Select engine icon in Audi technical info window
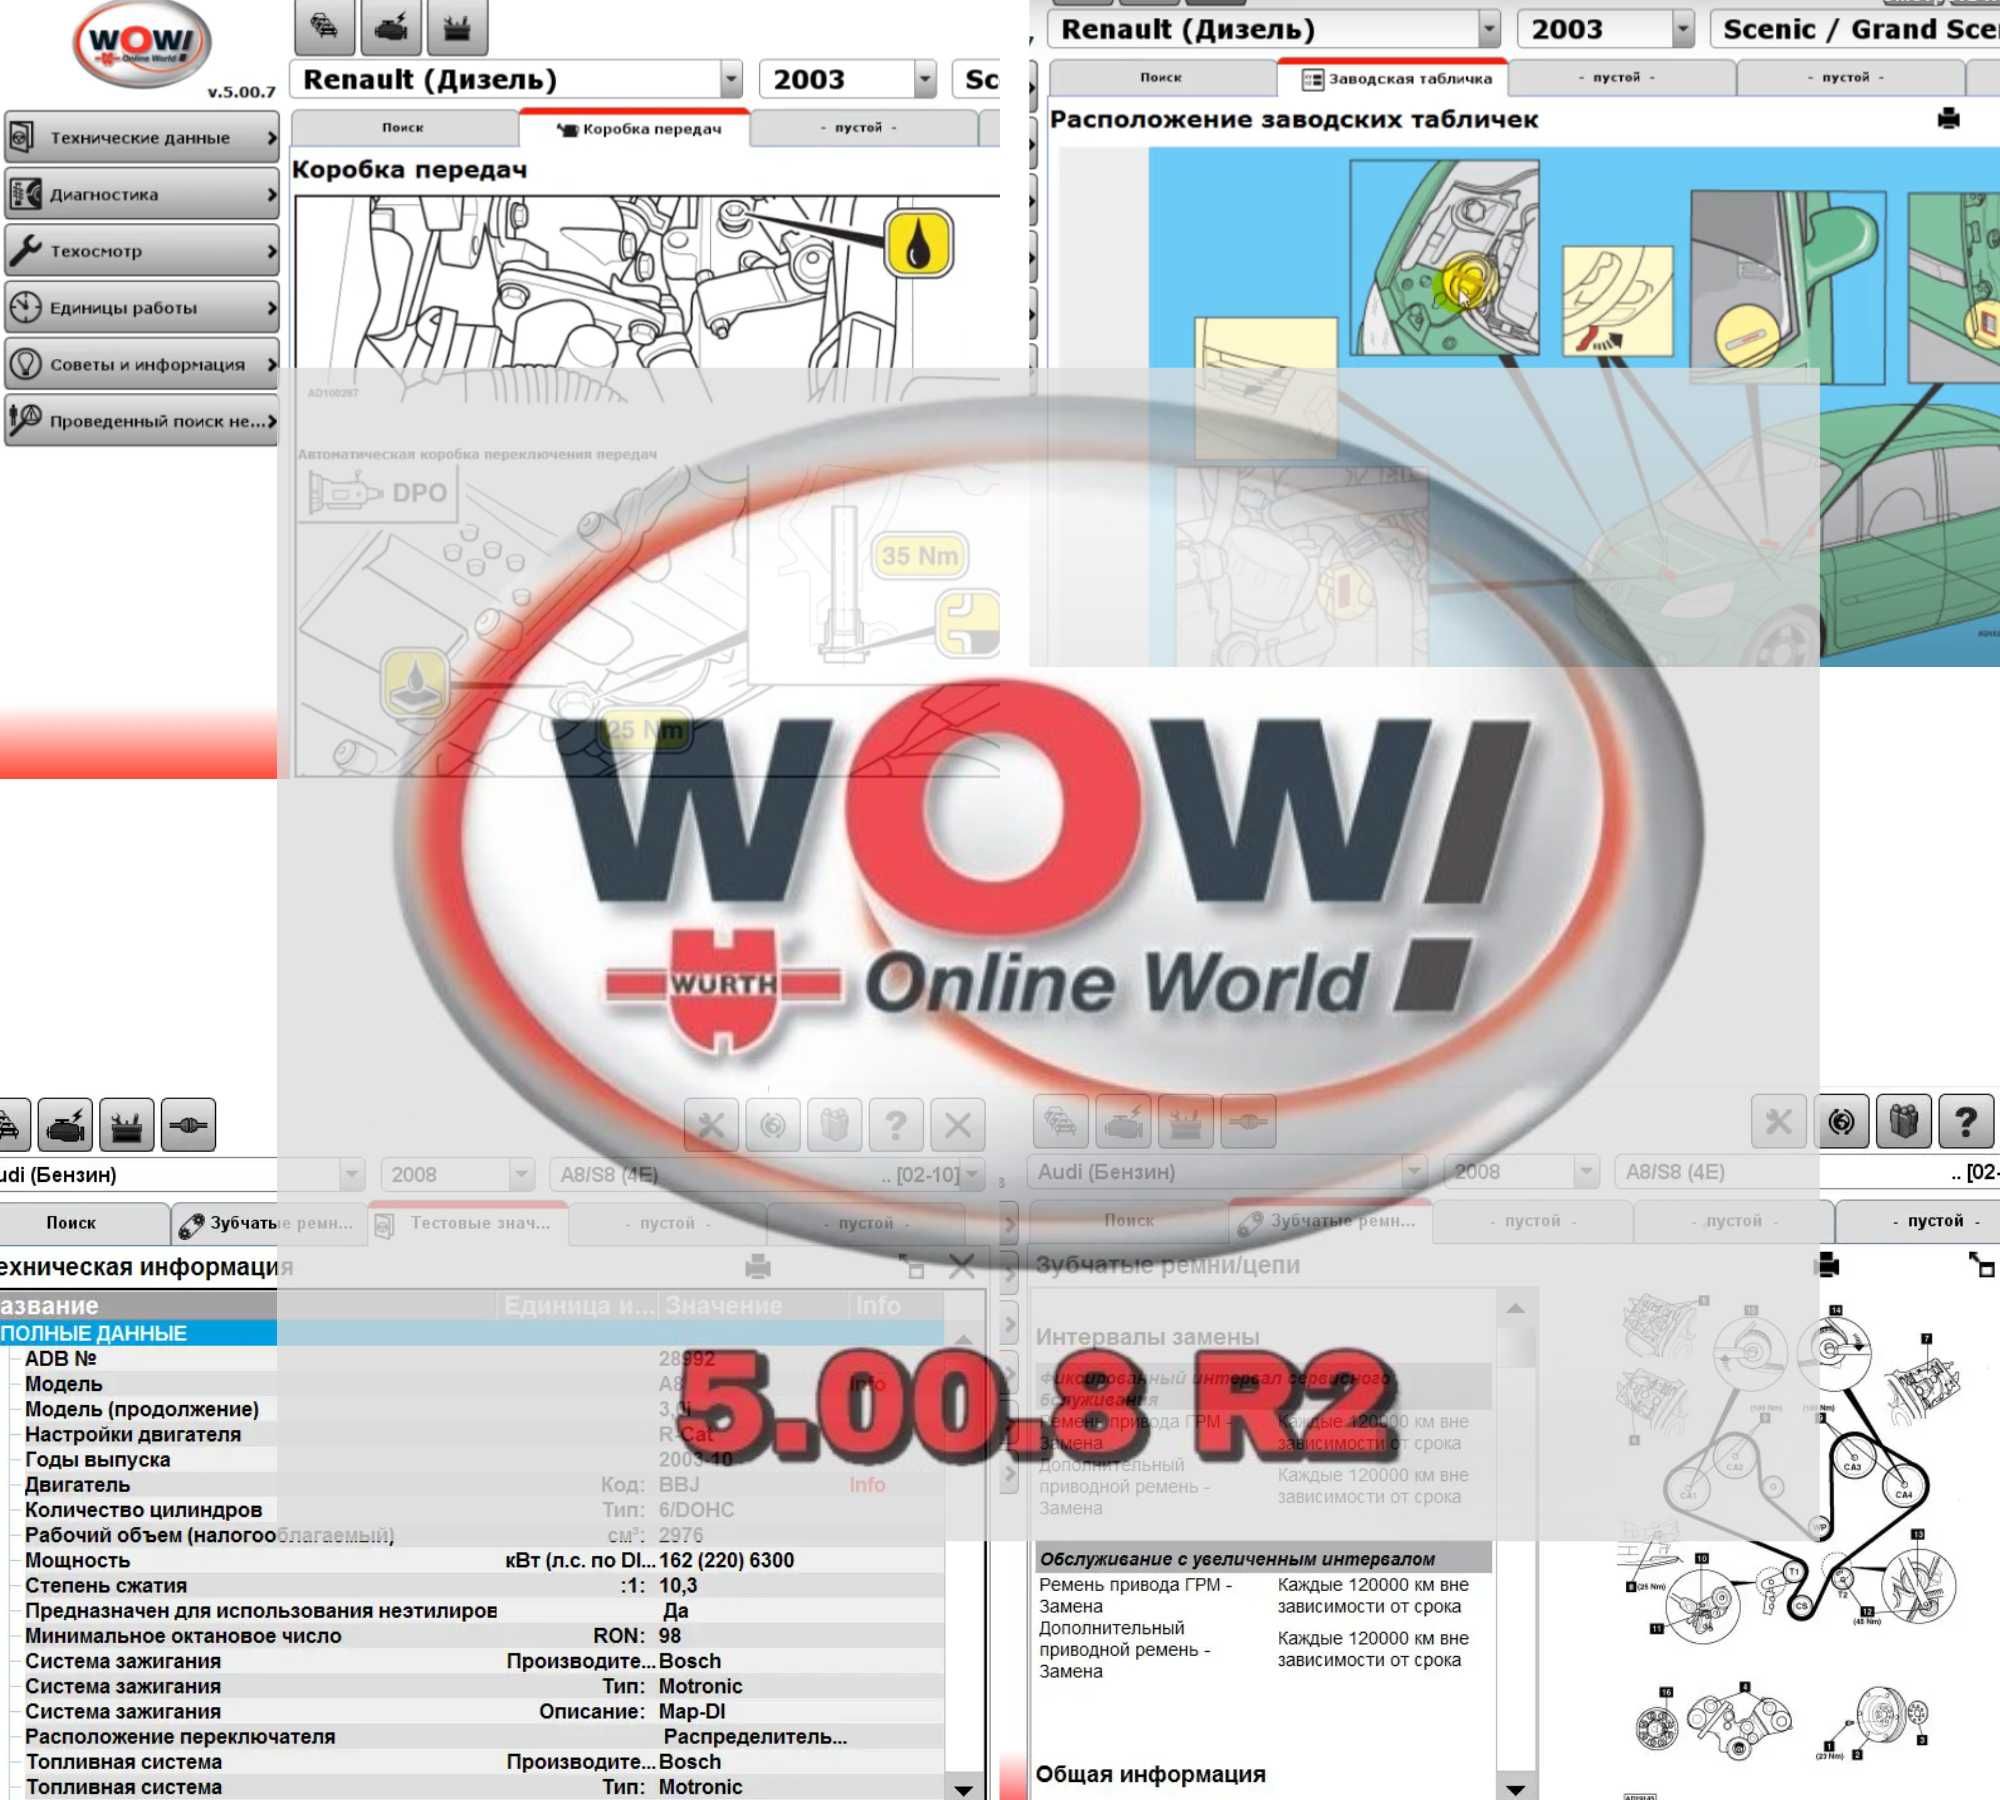Screen dimensions: 2000x1800 pos(65,1126)
